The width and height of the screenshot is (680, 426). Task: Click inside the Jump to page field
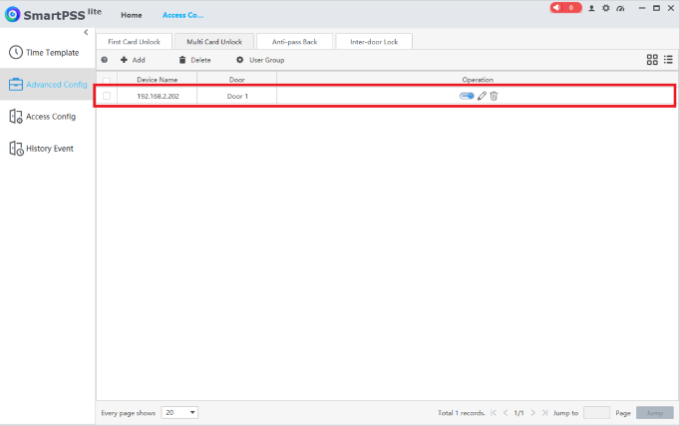pyautogui.click(x=596, y=413)
